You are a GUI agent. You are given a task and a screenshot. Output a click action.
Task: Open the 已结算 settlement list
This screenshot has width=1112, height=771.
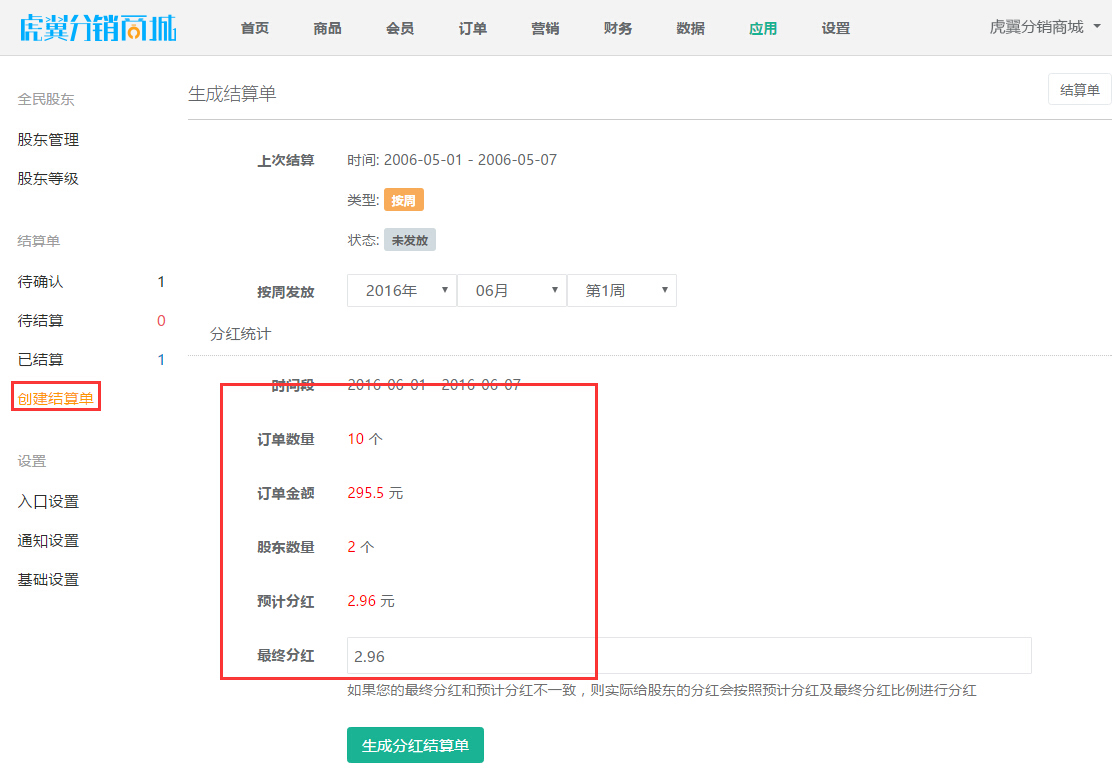[40, 360]
